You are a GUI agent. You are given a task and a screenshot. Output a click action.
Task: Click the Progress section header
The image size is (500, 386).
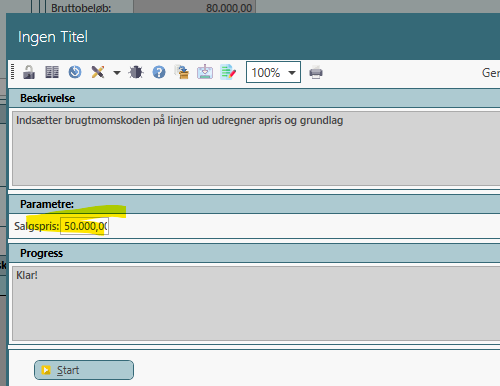click(x=254, y=253)
